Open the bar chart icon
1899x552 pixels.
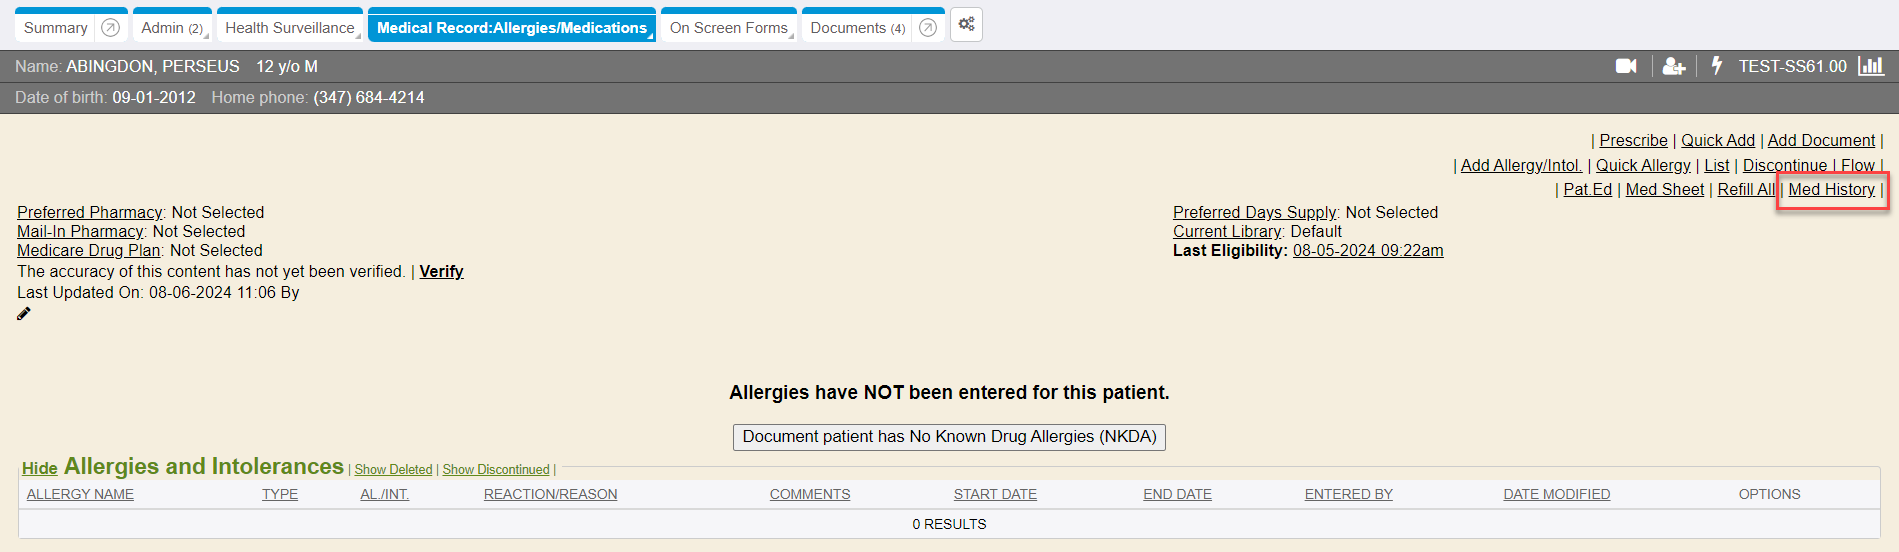click(1870, 66)
